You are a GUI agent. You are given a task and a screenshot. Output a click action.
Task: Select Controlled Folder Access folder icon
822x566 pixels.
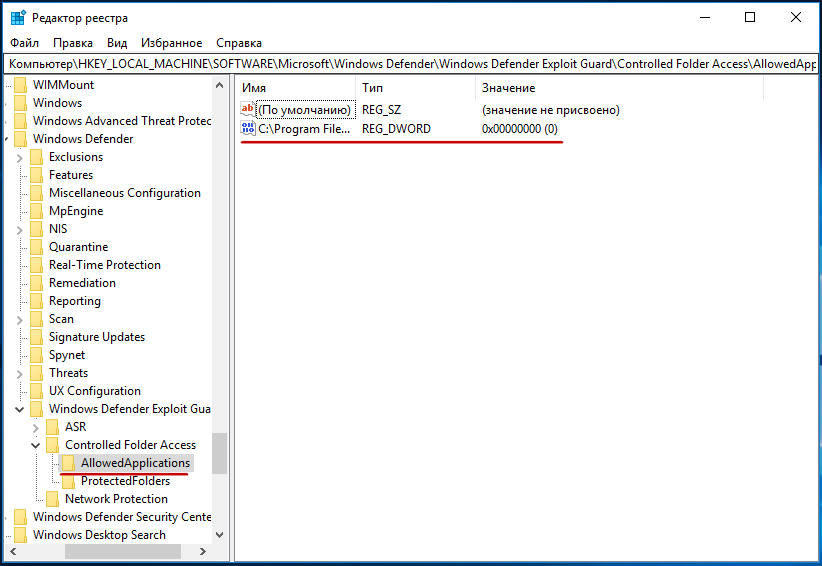(52, 445)
